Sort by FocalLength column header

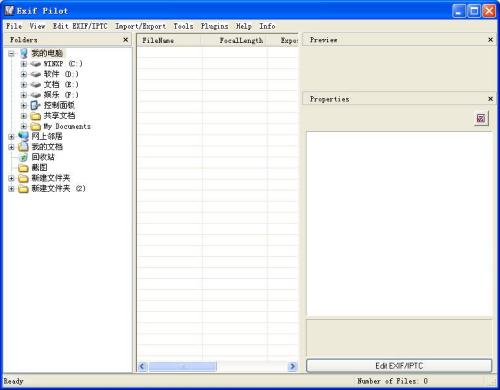234,40
